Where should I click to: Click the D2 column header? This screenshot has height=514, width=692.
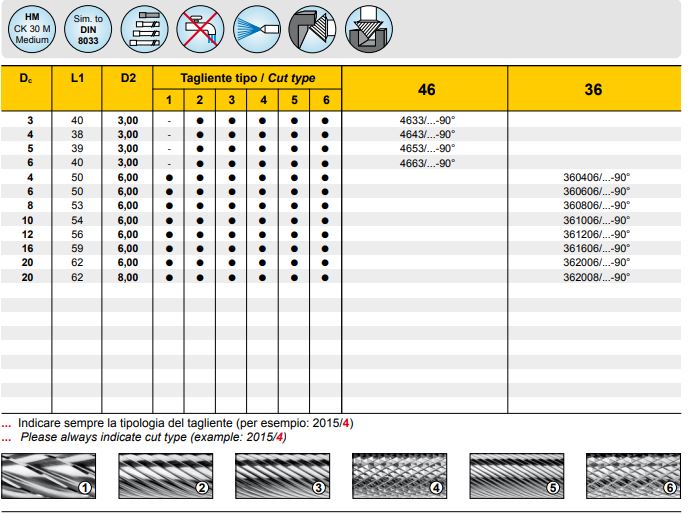(128, 77)
